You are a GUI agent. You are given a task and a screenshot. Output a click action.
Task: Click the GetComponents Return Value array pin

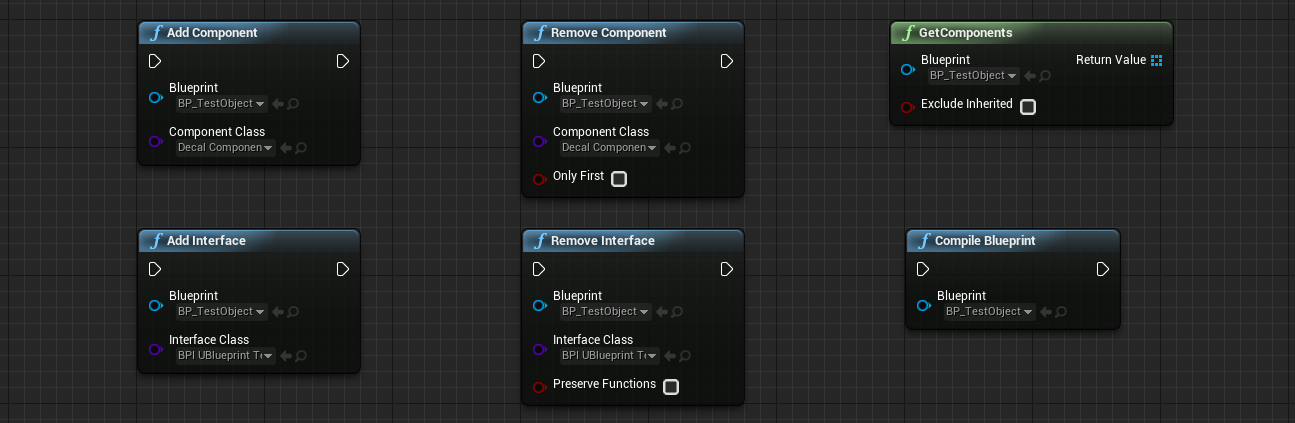point(1157,61)
